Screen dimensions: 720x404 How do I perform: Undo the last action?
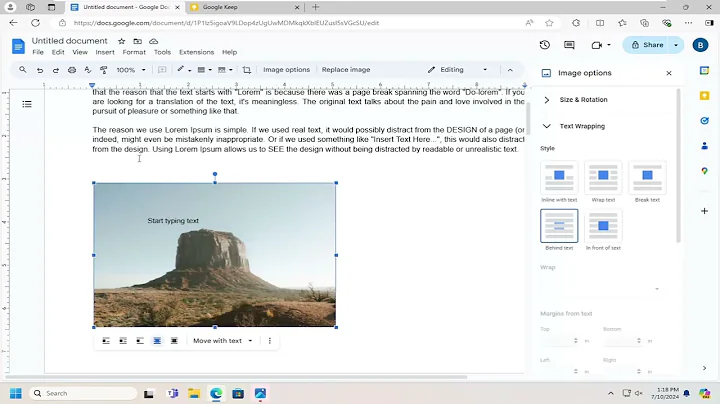point(40,70)
